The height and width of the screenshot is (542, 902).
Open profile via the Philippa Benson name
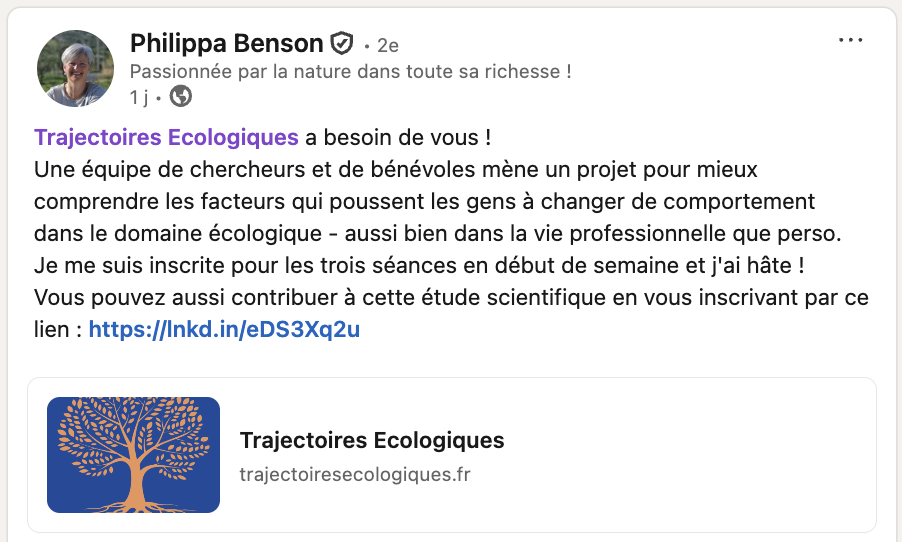click(x=227, y=44)
